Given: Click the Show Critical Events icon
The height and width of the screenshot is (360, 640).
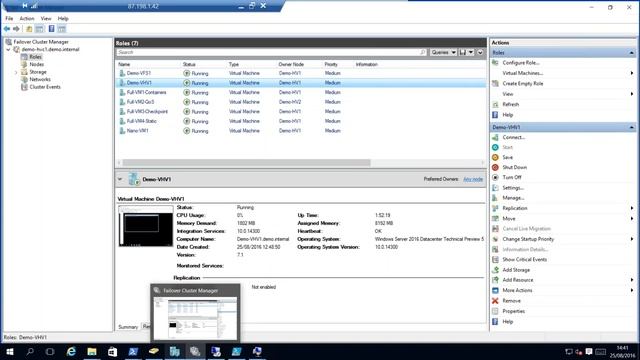Looking at the screenshot, I should tap(495, 260).
